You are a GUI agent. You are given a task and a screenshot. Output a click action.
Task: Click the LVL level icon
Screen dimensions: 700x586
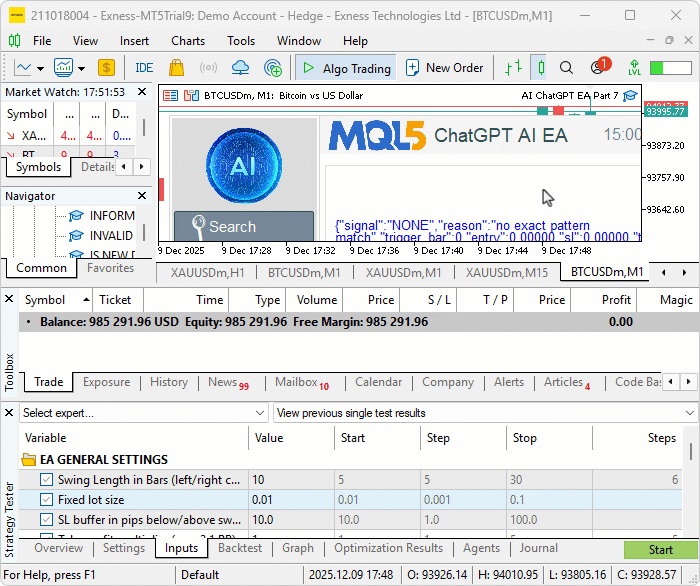coord(634,68)
